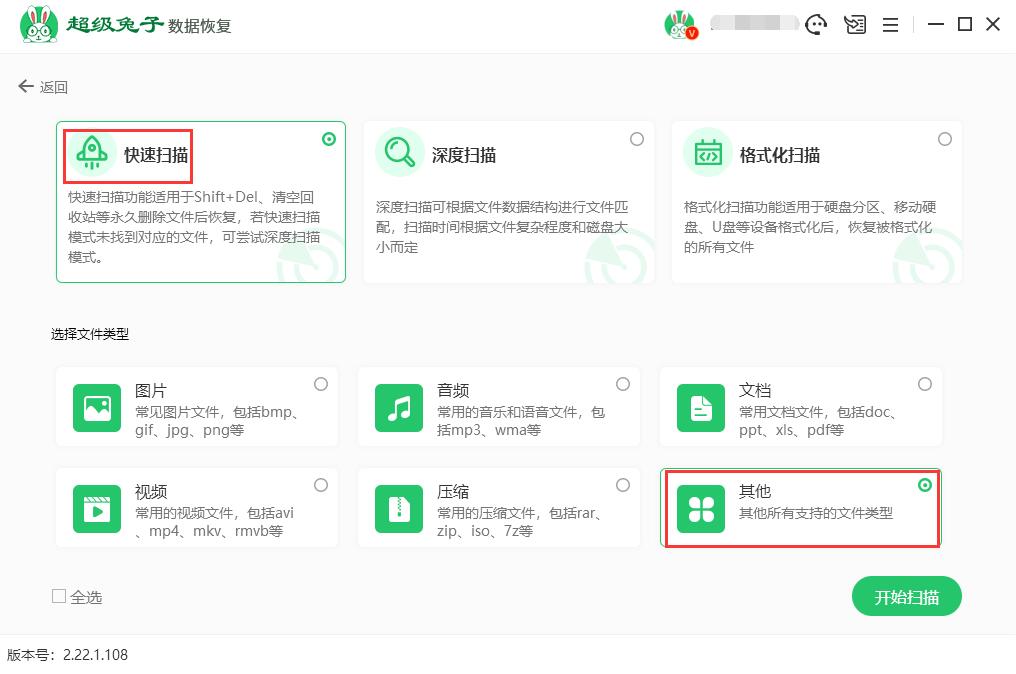This screenshot has height=674, width=1016.
Task: Click the 选择文件类型 heading
Action: tap(90, 334)
